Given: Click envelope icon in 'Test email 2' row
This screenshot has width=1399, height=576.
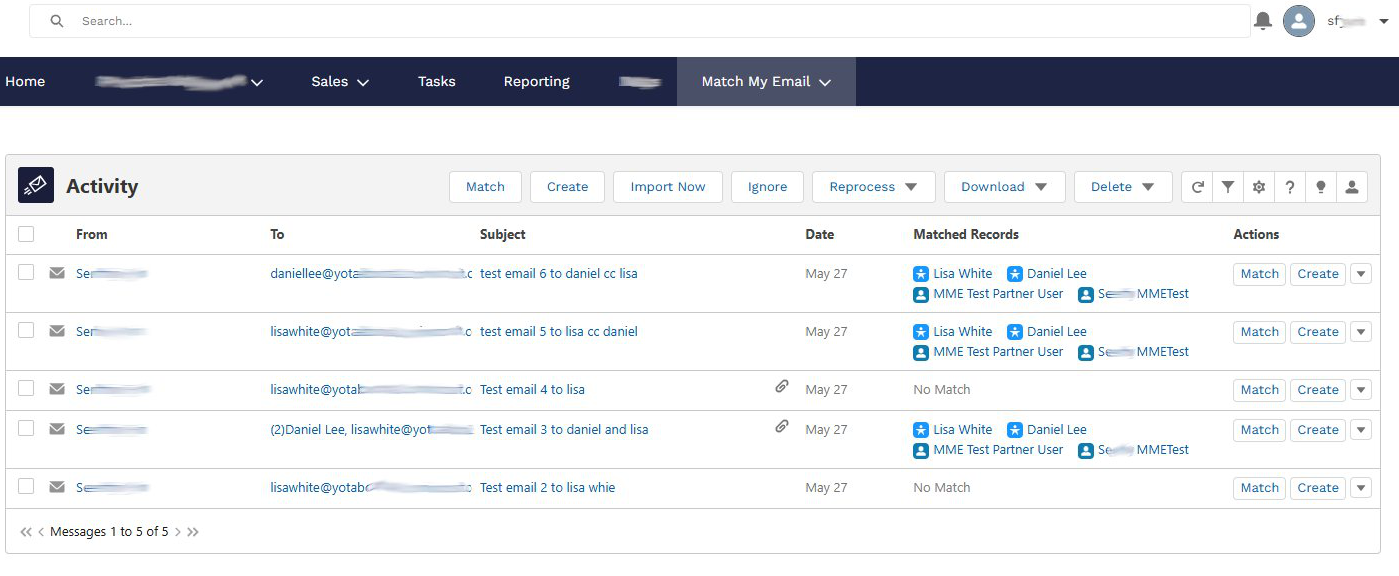Looking at the screenshot, I should click(57, 487).
